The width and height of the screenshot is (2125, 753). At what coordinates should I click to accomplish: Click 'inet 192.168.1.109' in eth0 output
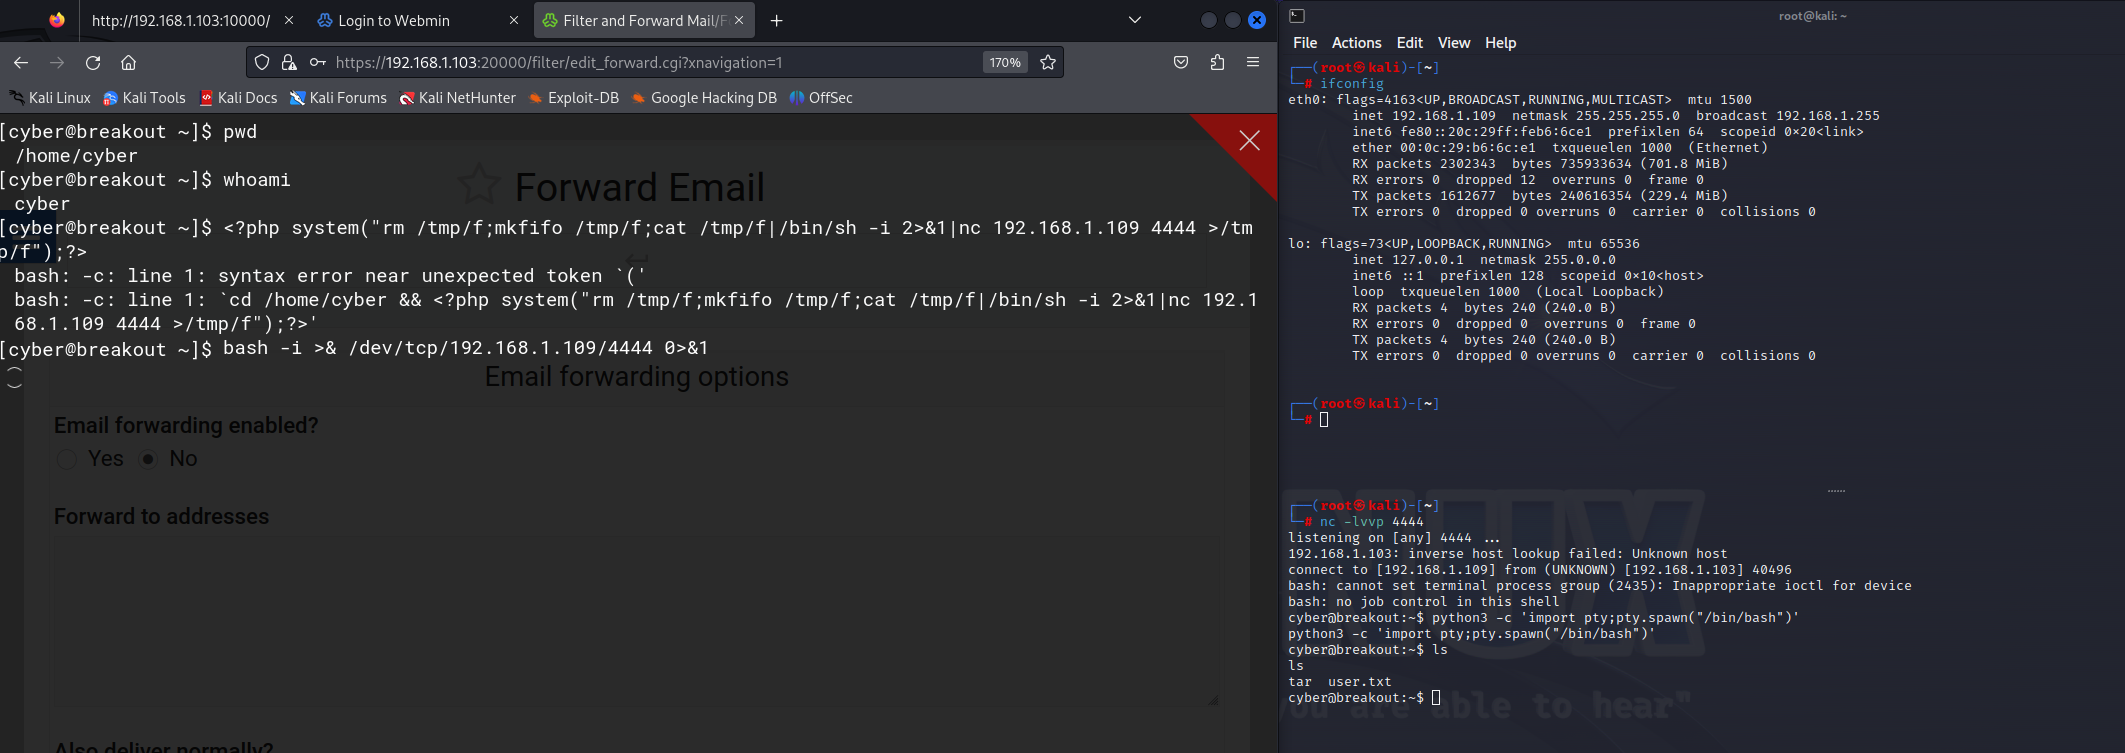click(1424, 116)
